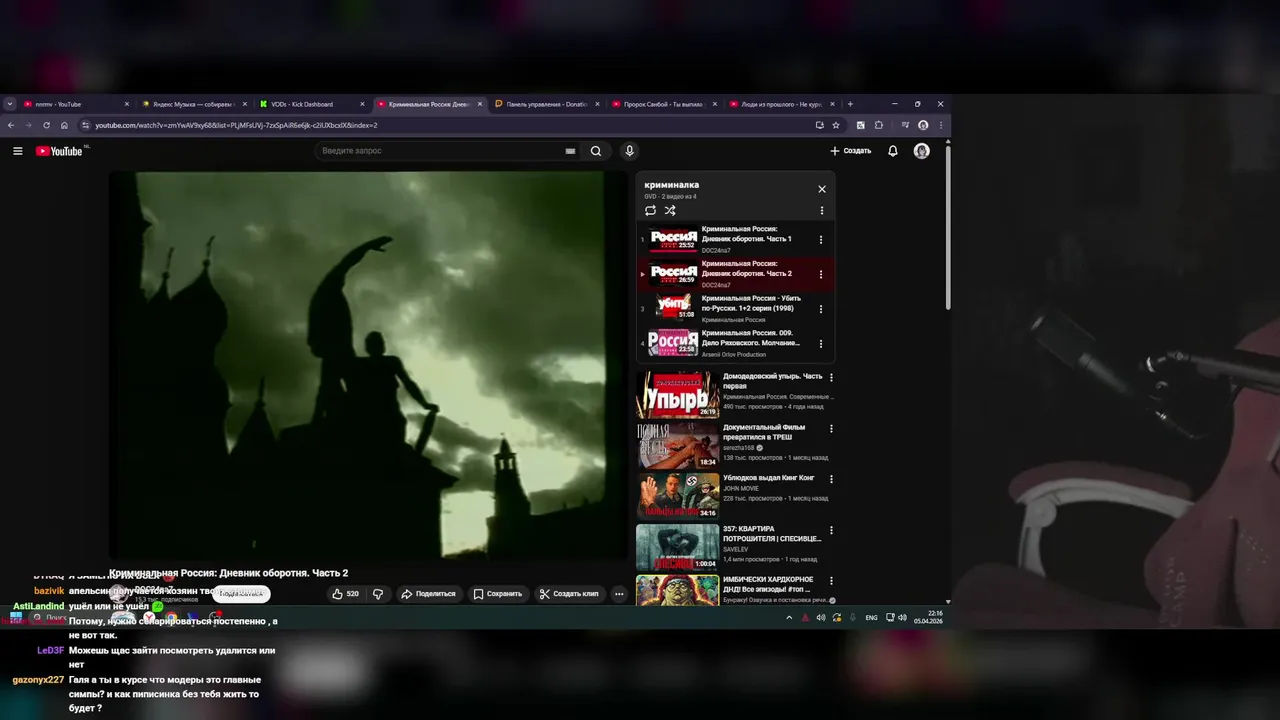Click the search magnifier button
This screenshot has width=1280, height=720.
click(x=596, y=151)
